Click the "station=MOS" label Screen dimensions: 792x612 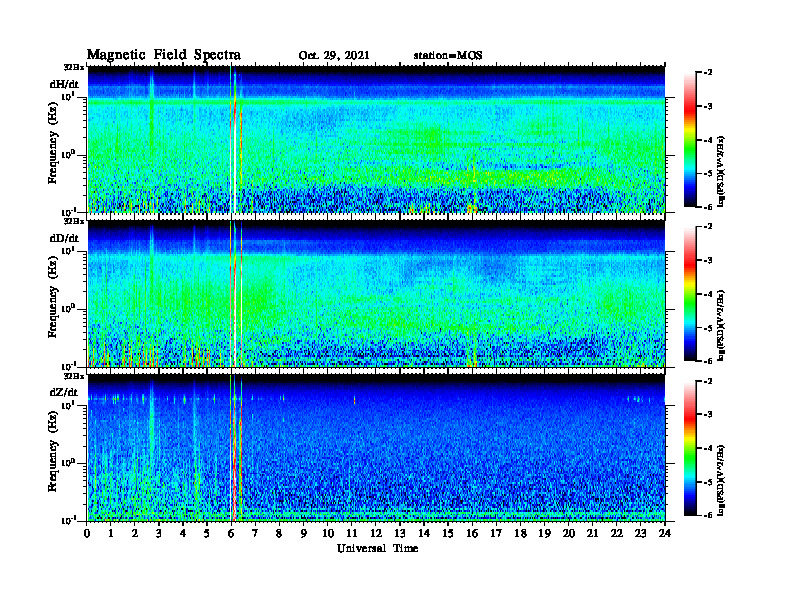pos(448,56)
